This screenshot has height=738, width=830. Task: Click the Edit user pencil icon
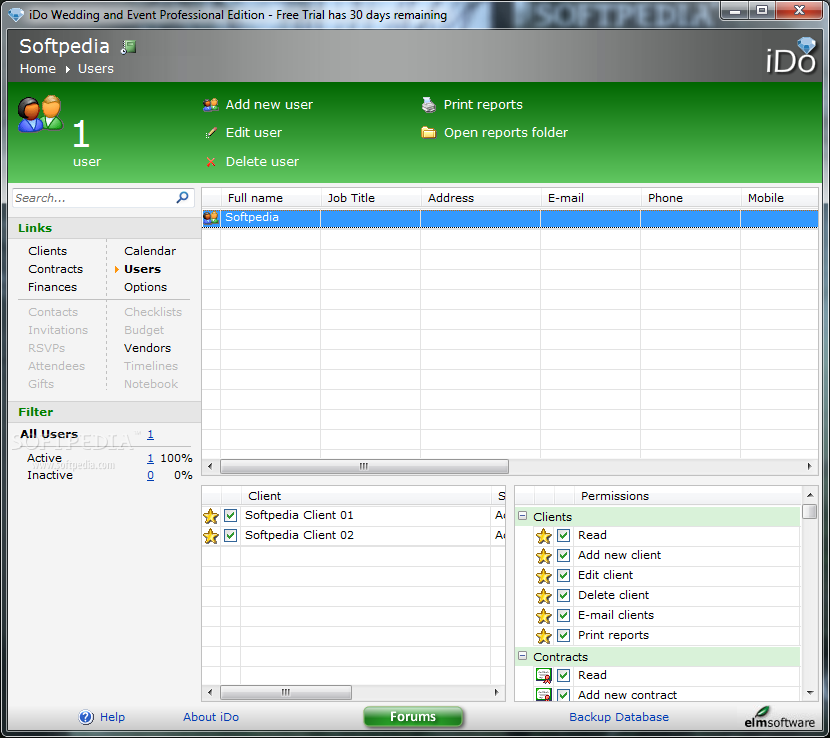[211, 133]
